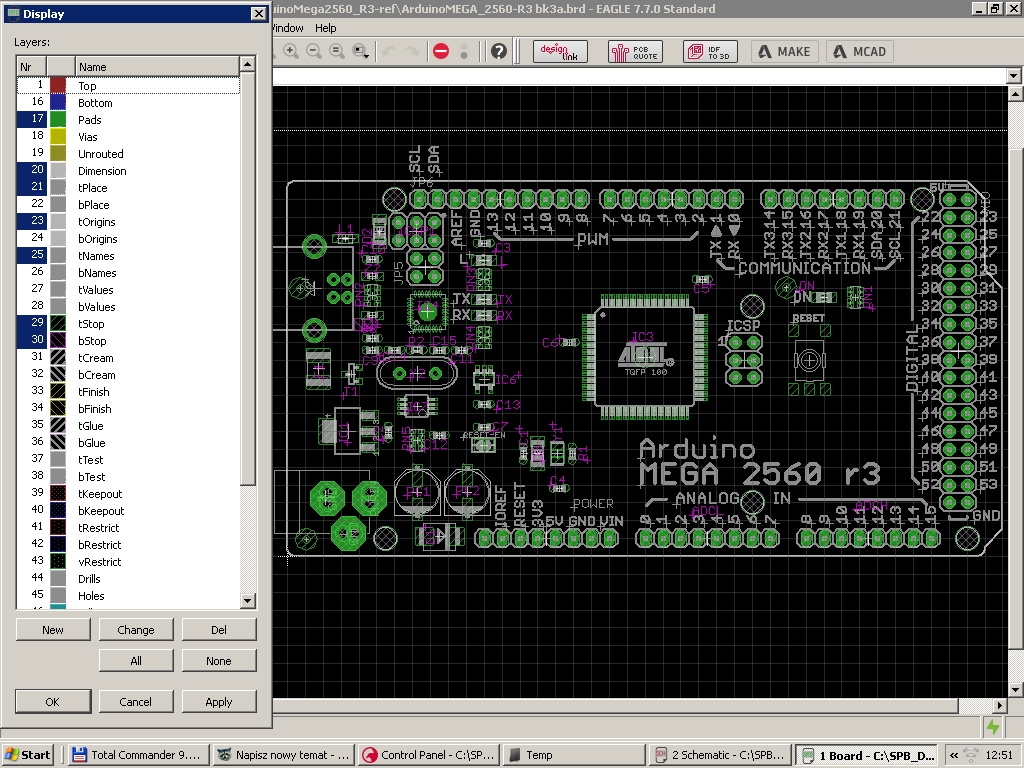1024x768 pixels.
Task: Switch to the Control Panel taskbar window
Action: (430, 755)
